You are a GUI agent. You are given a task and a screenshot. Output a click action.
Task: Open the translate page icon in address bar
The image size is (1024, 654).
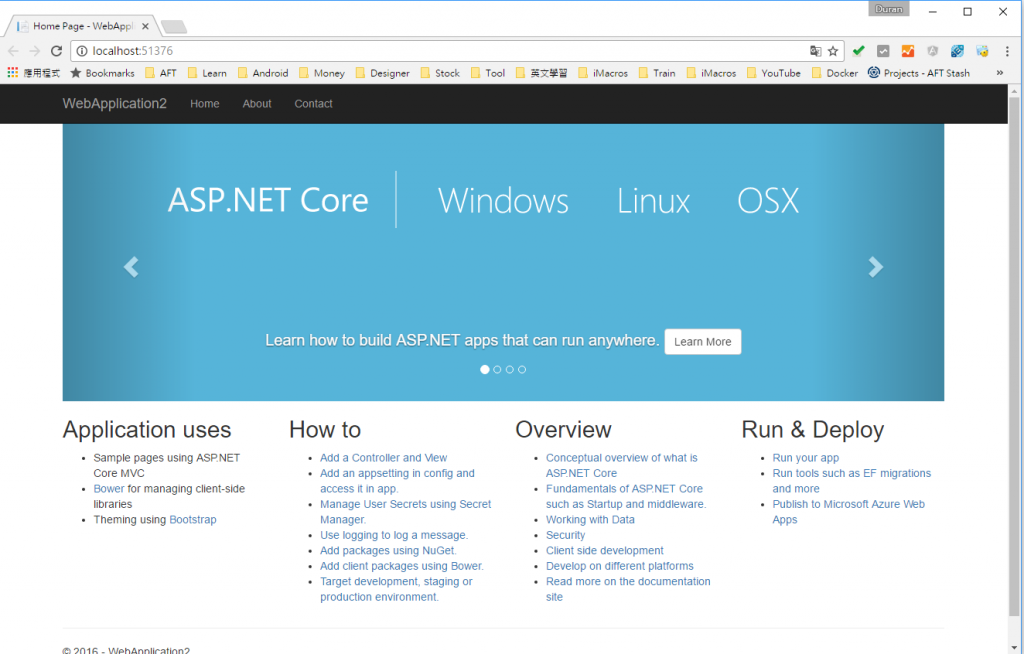pyautogui.click(x=815, y=51)
